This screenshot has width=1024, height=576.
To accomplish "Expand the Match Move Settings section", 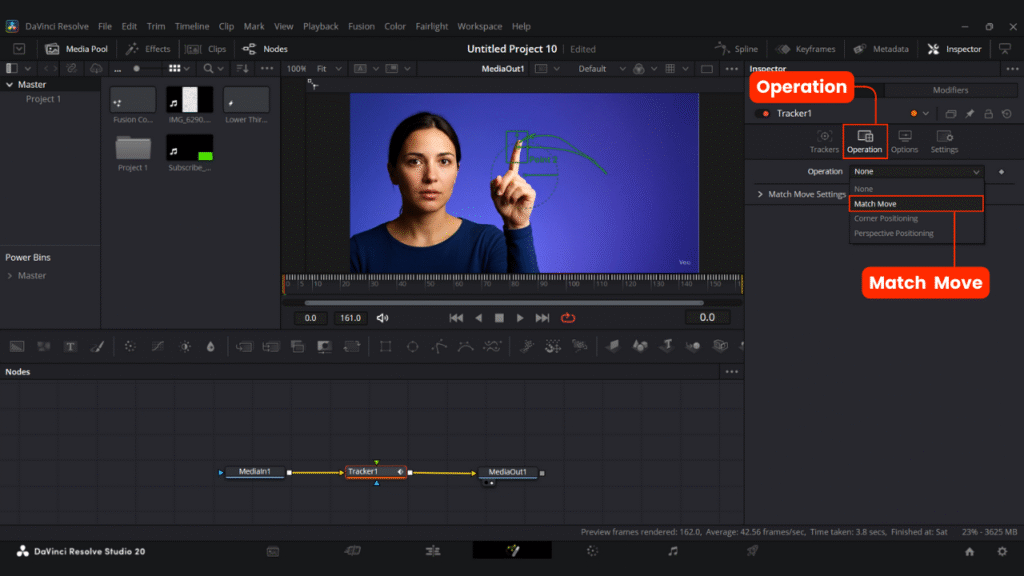I will (x=760, y=194).
